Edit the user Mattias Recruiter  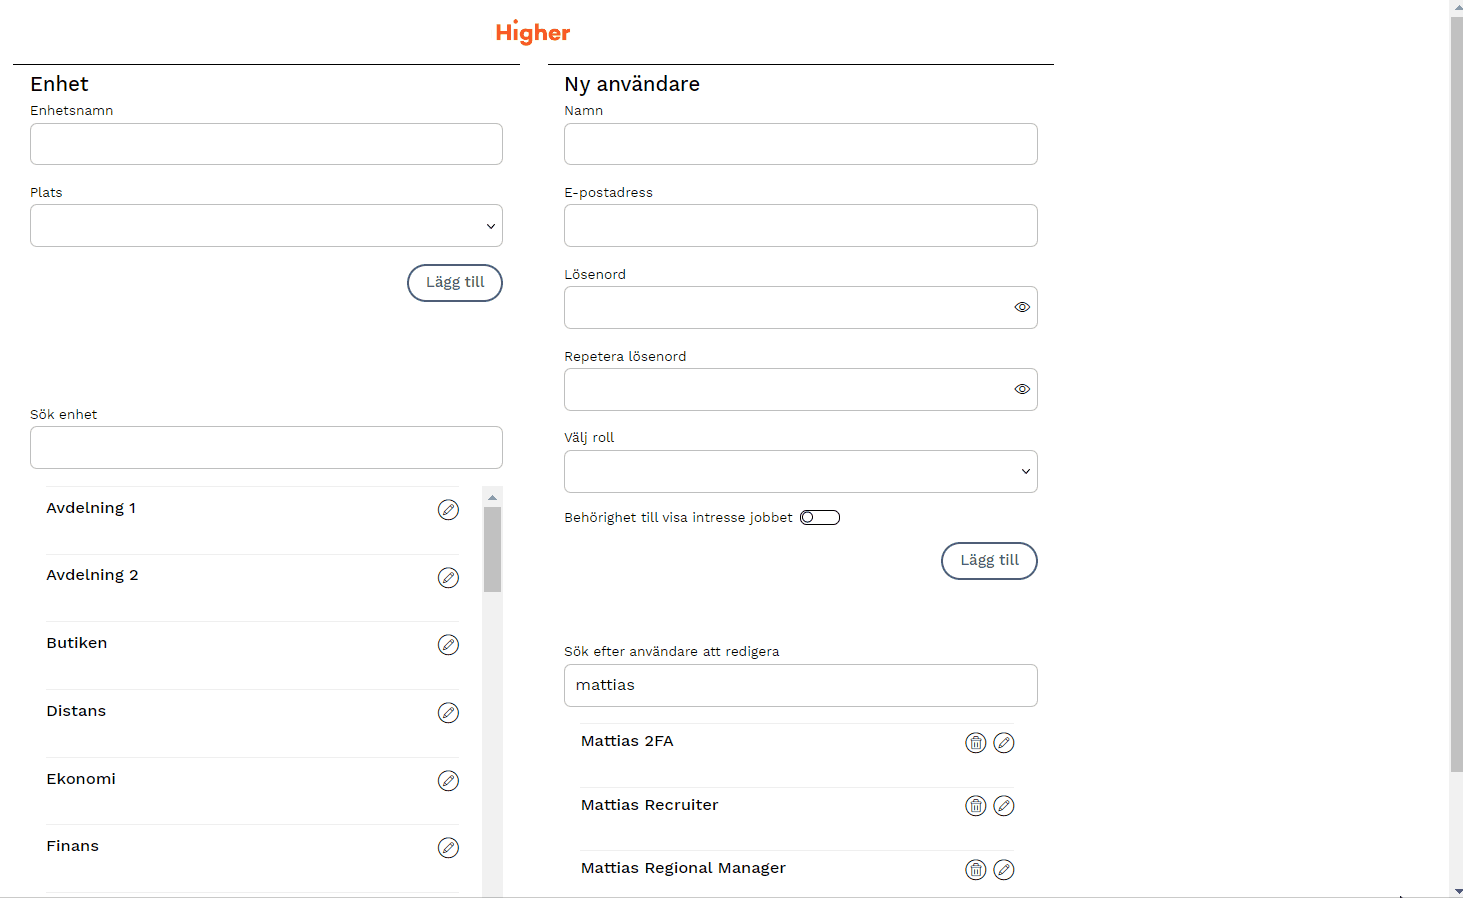[x=1004, y=806]
